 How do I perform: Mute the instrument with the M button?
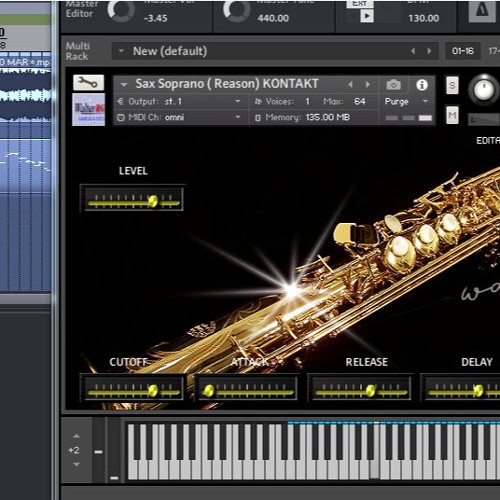452,115
